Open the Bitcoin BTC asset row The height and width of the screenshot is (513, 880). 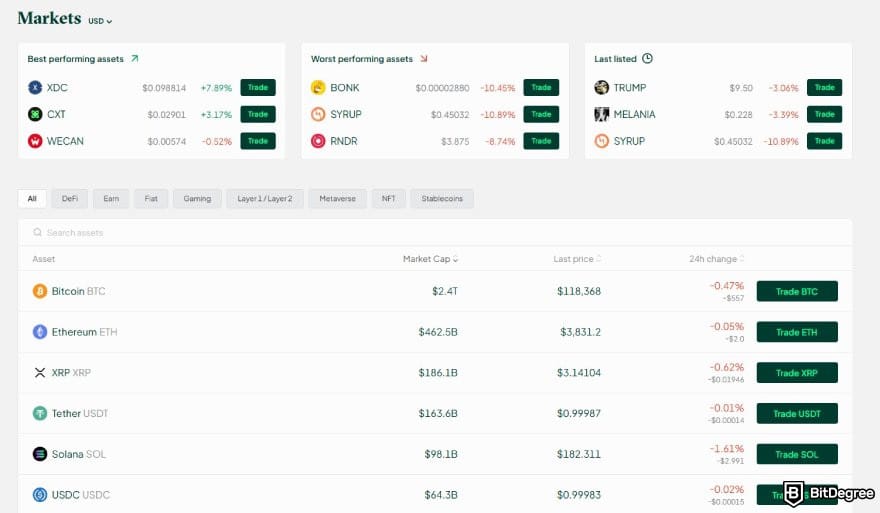pos(435,291)
